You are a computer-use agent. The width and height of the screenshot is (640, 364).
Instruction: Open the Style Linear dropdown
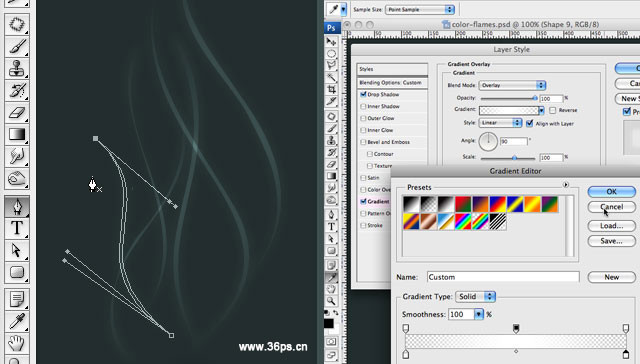(x=500, y=123)
